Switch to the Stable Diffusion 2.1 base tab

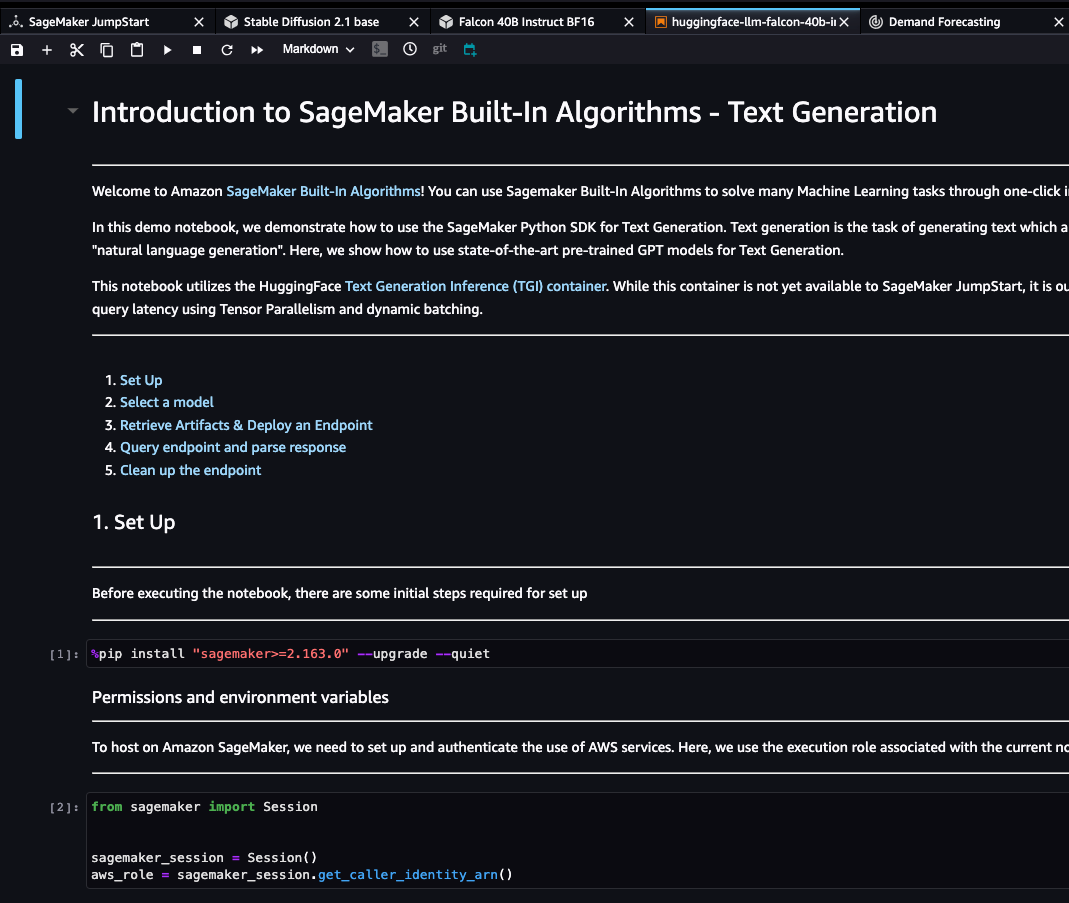coord(311,22)
